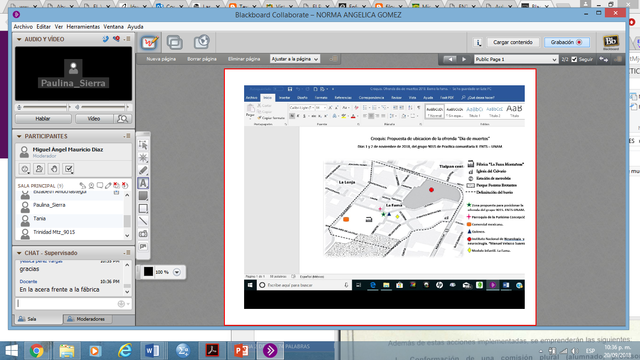Click the raise hand icon
Viewport: 640px width, 360px height.
(x=54, y=169)
